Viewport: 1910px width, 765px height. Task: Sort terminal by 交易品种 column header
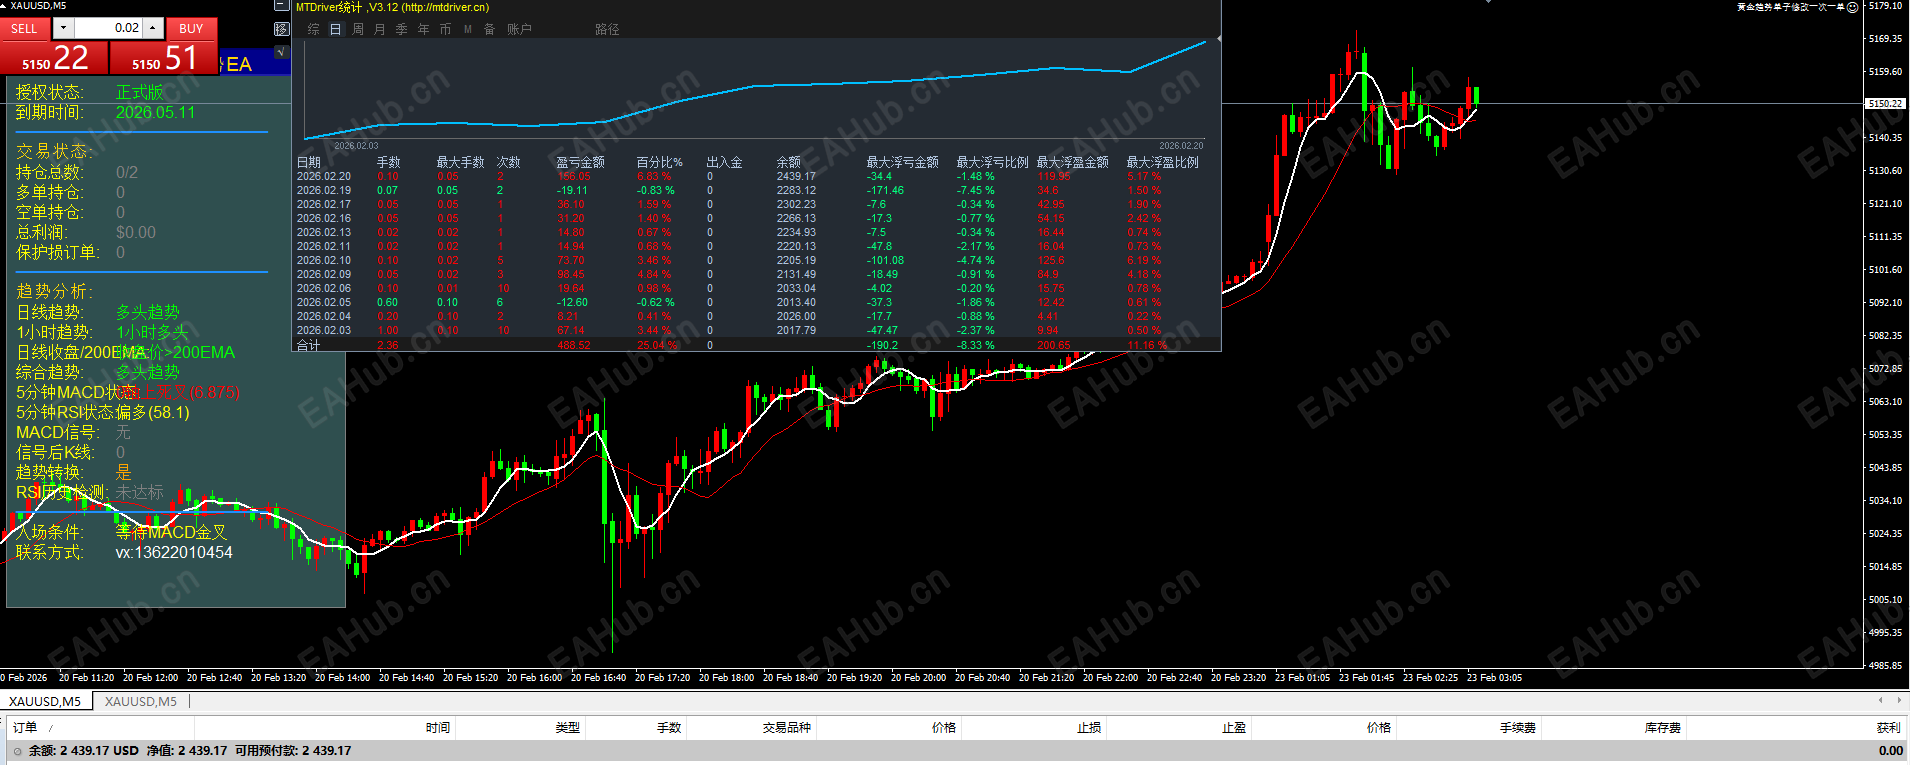coord(787,728)
